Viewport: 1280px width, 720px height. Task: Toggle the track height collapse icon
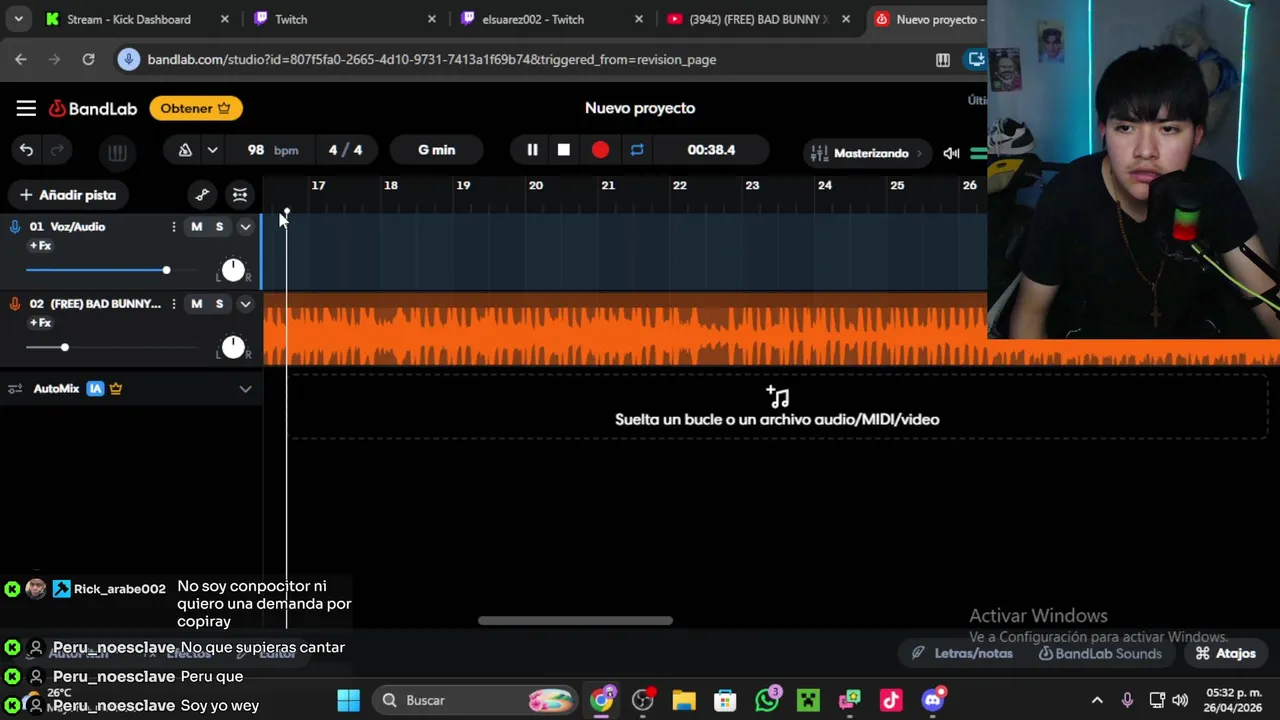pyautogui.click(x=240, y=195)
